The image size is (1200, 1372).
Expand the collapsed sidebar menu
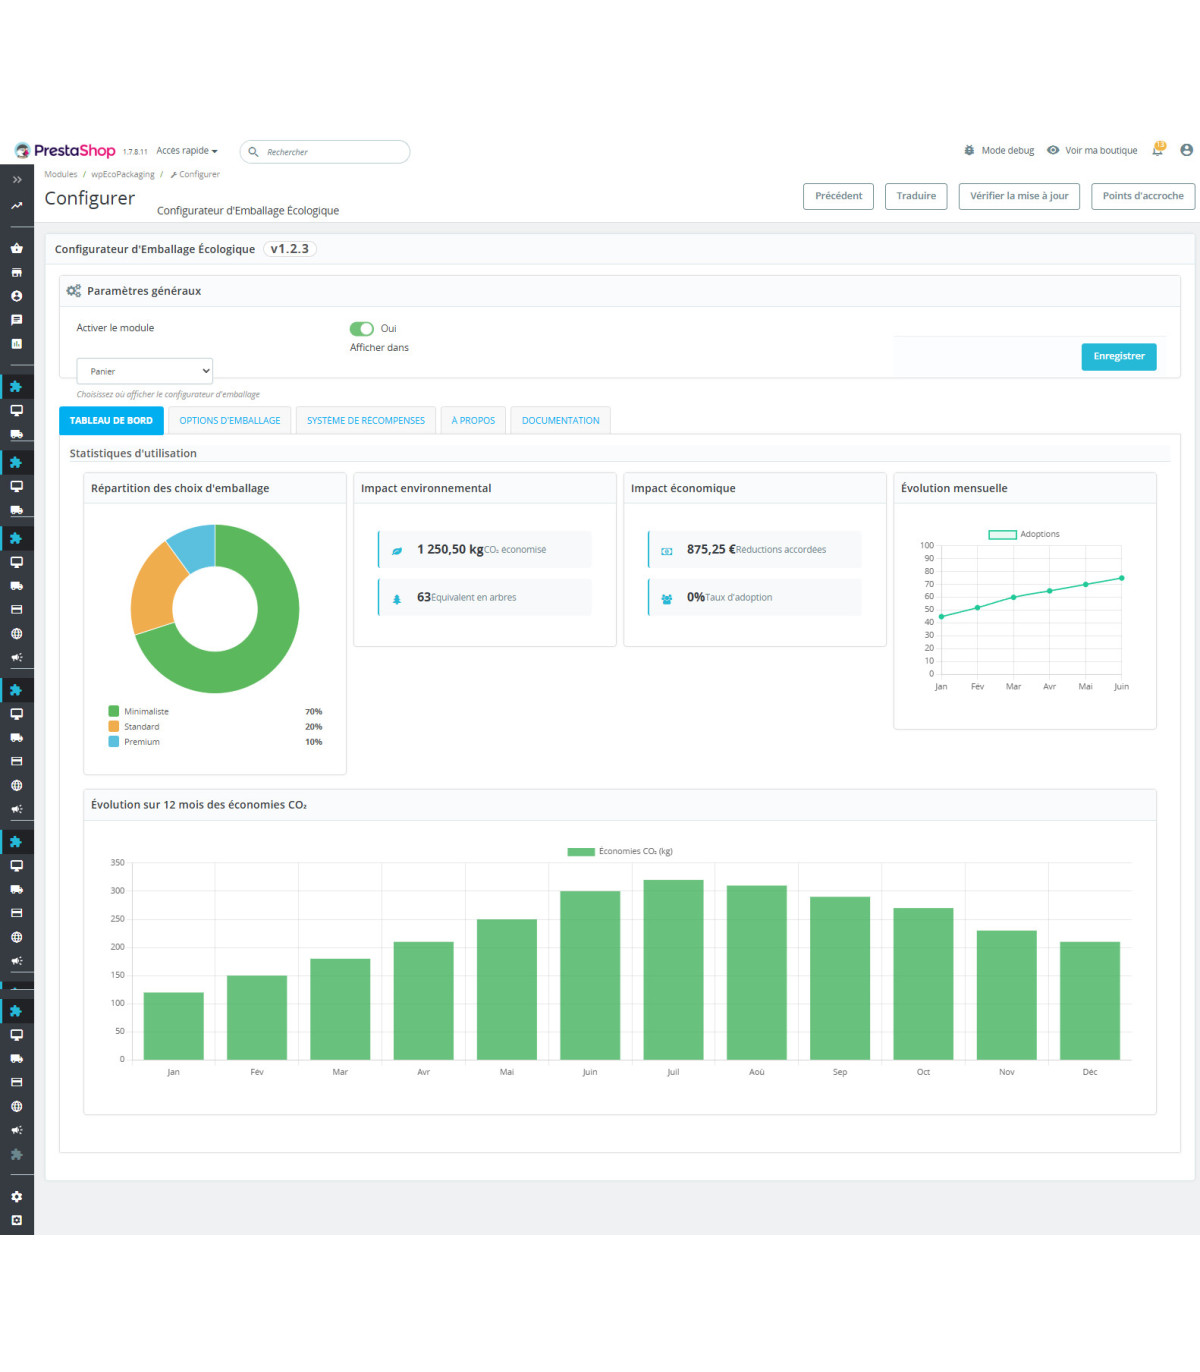pyautogui.click(x=16, y=180)
